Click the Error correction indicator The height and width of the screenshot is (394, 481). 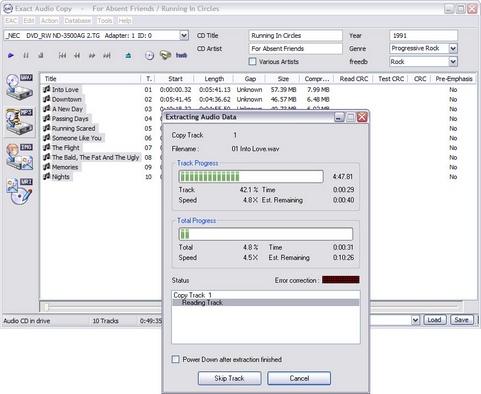point(341,280)
